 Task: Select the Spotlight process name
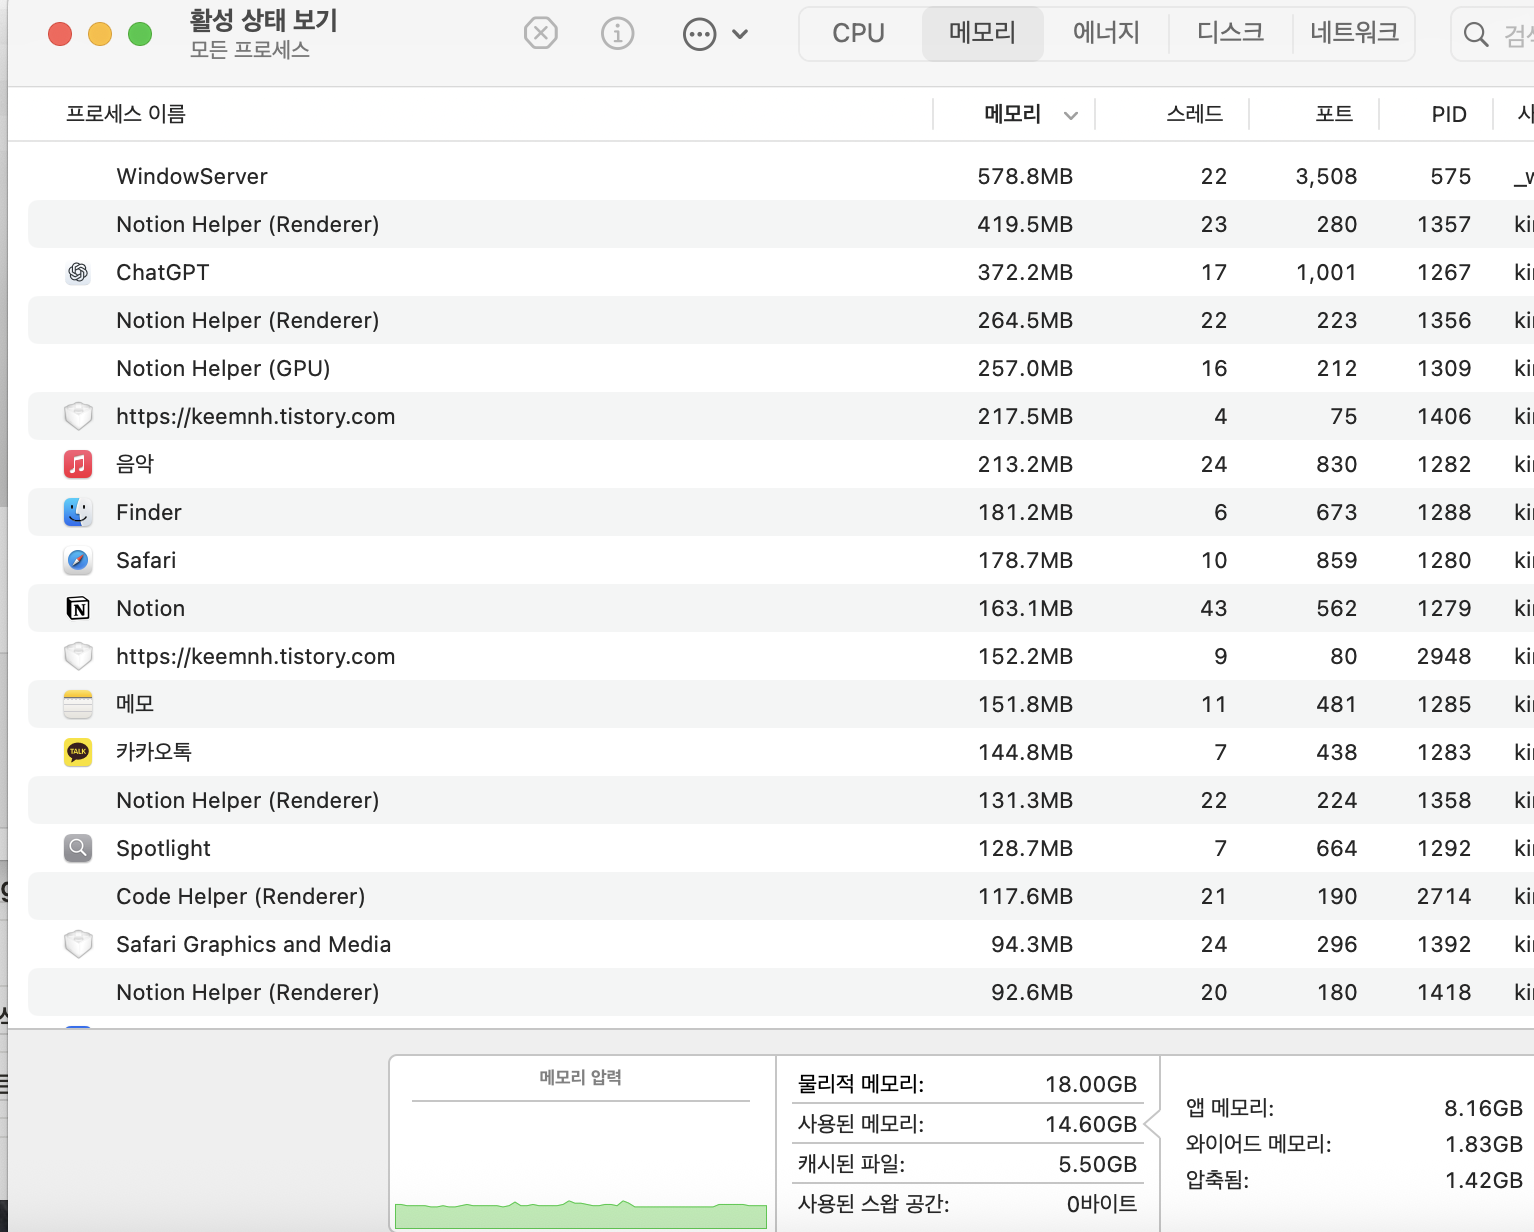pyautogui.click(x=163, y=848)
